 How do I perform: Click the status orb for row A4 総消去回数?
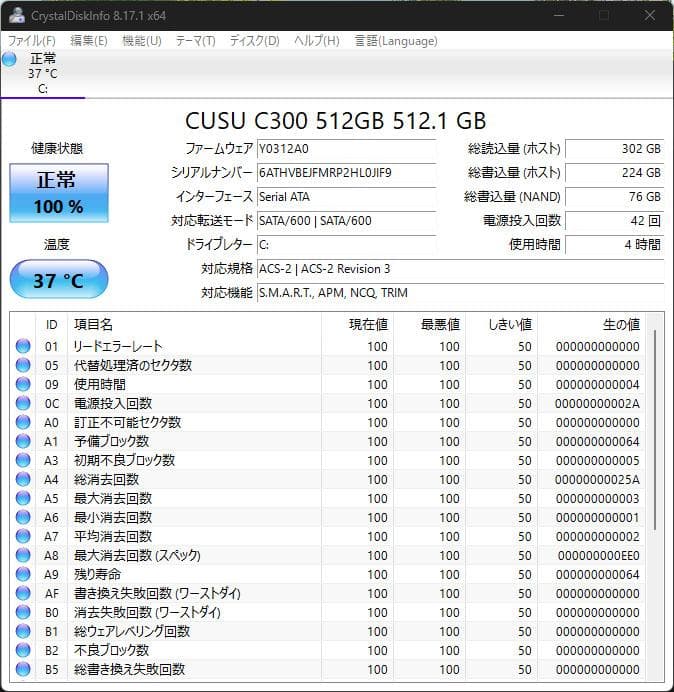point(23,479)
